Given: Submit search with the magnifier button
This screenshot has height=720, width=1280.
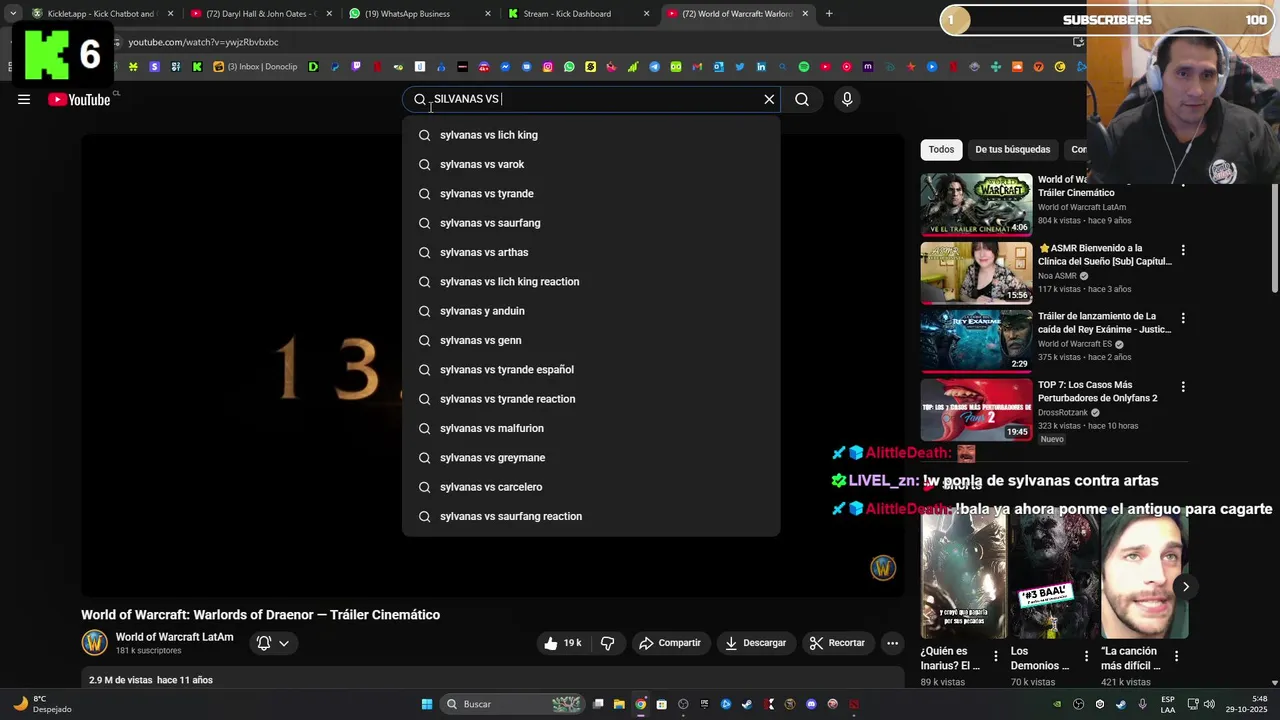Looking at the screenshot, I should point(802,99).
